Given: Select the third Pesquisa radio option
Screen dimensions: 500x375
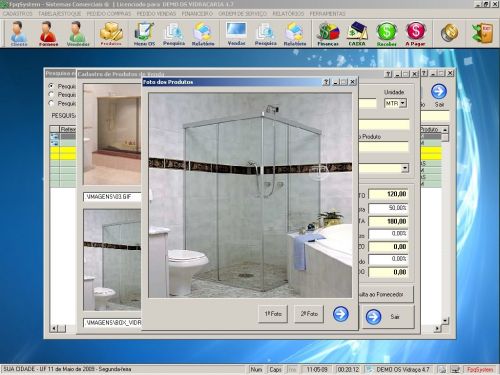Looking at the screenshot, I should (51, 103).
